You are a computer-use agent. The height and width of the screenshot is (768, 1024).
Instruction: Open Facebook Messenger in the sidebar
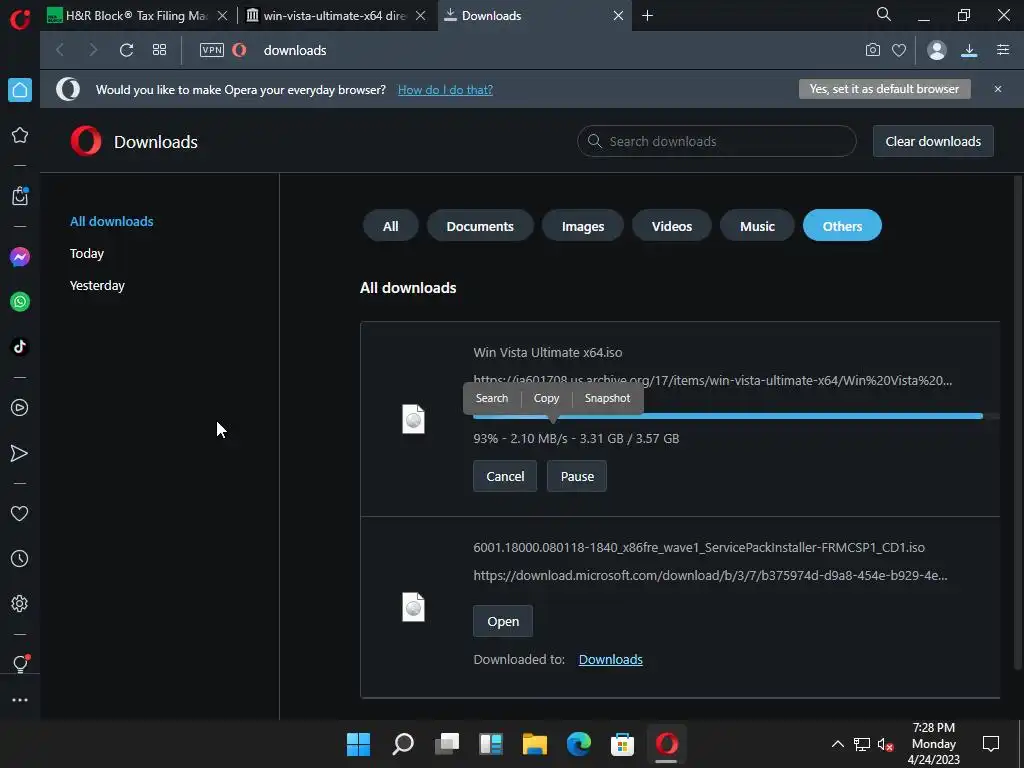[x=20, y=257]
